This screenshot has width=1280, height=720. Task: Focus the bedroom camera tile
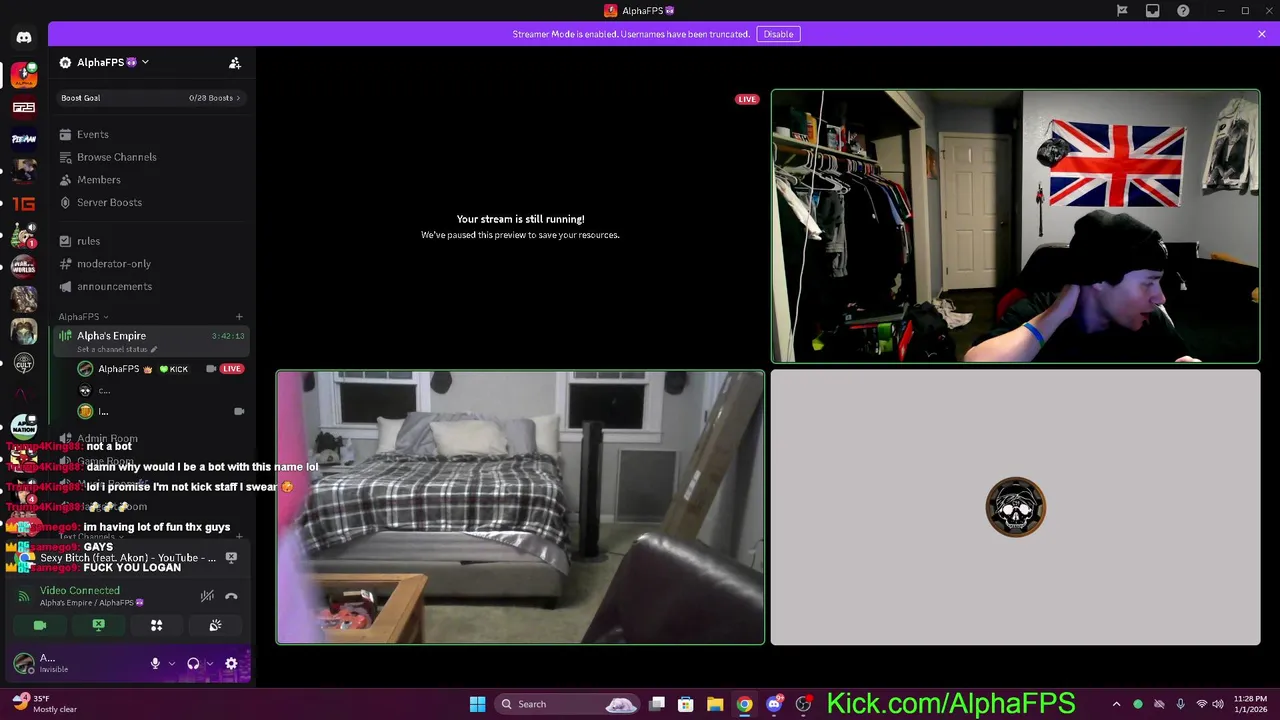click(520, 508)
